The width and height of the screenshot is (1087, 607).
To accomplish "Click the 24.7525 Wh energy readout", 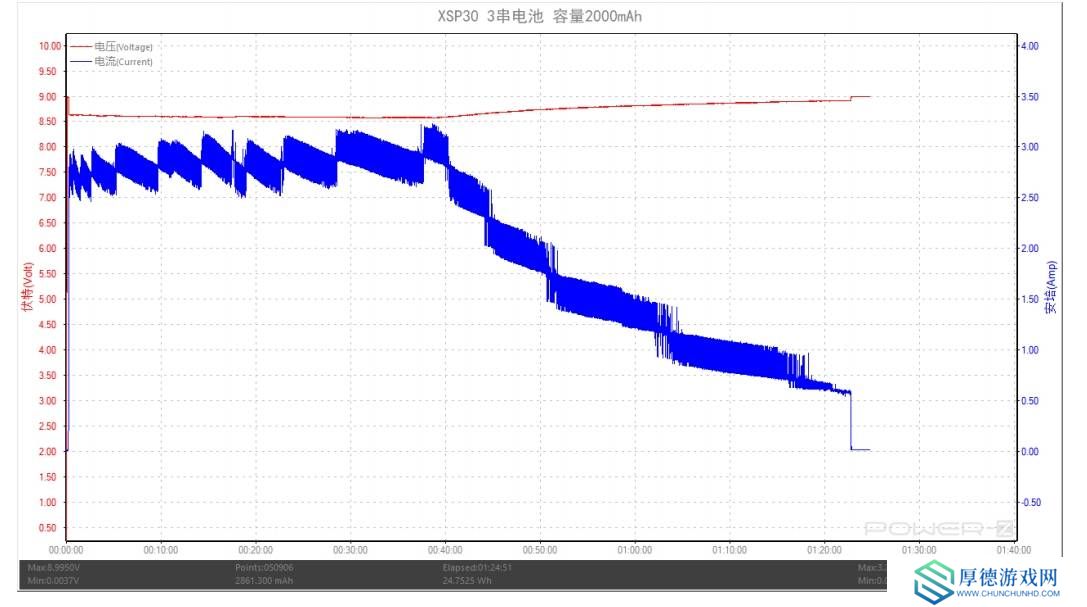I will [x=467, y=581].
